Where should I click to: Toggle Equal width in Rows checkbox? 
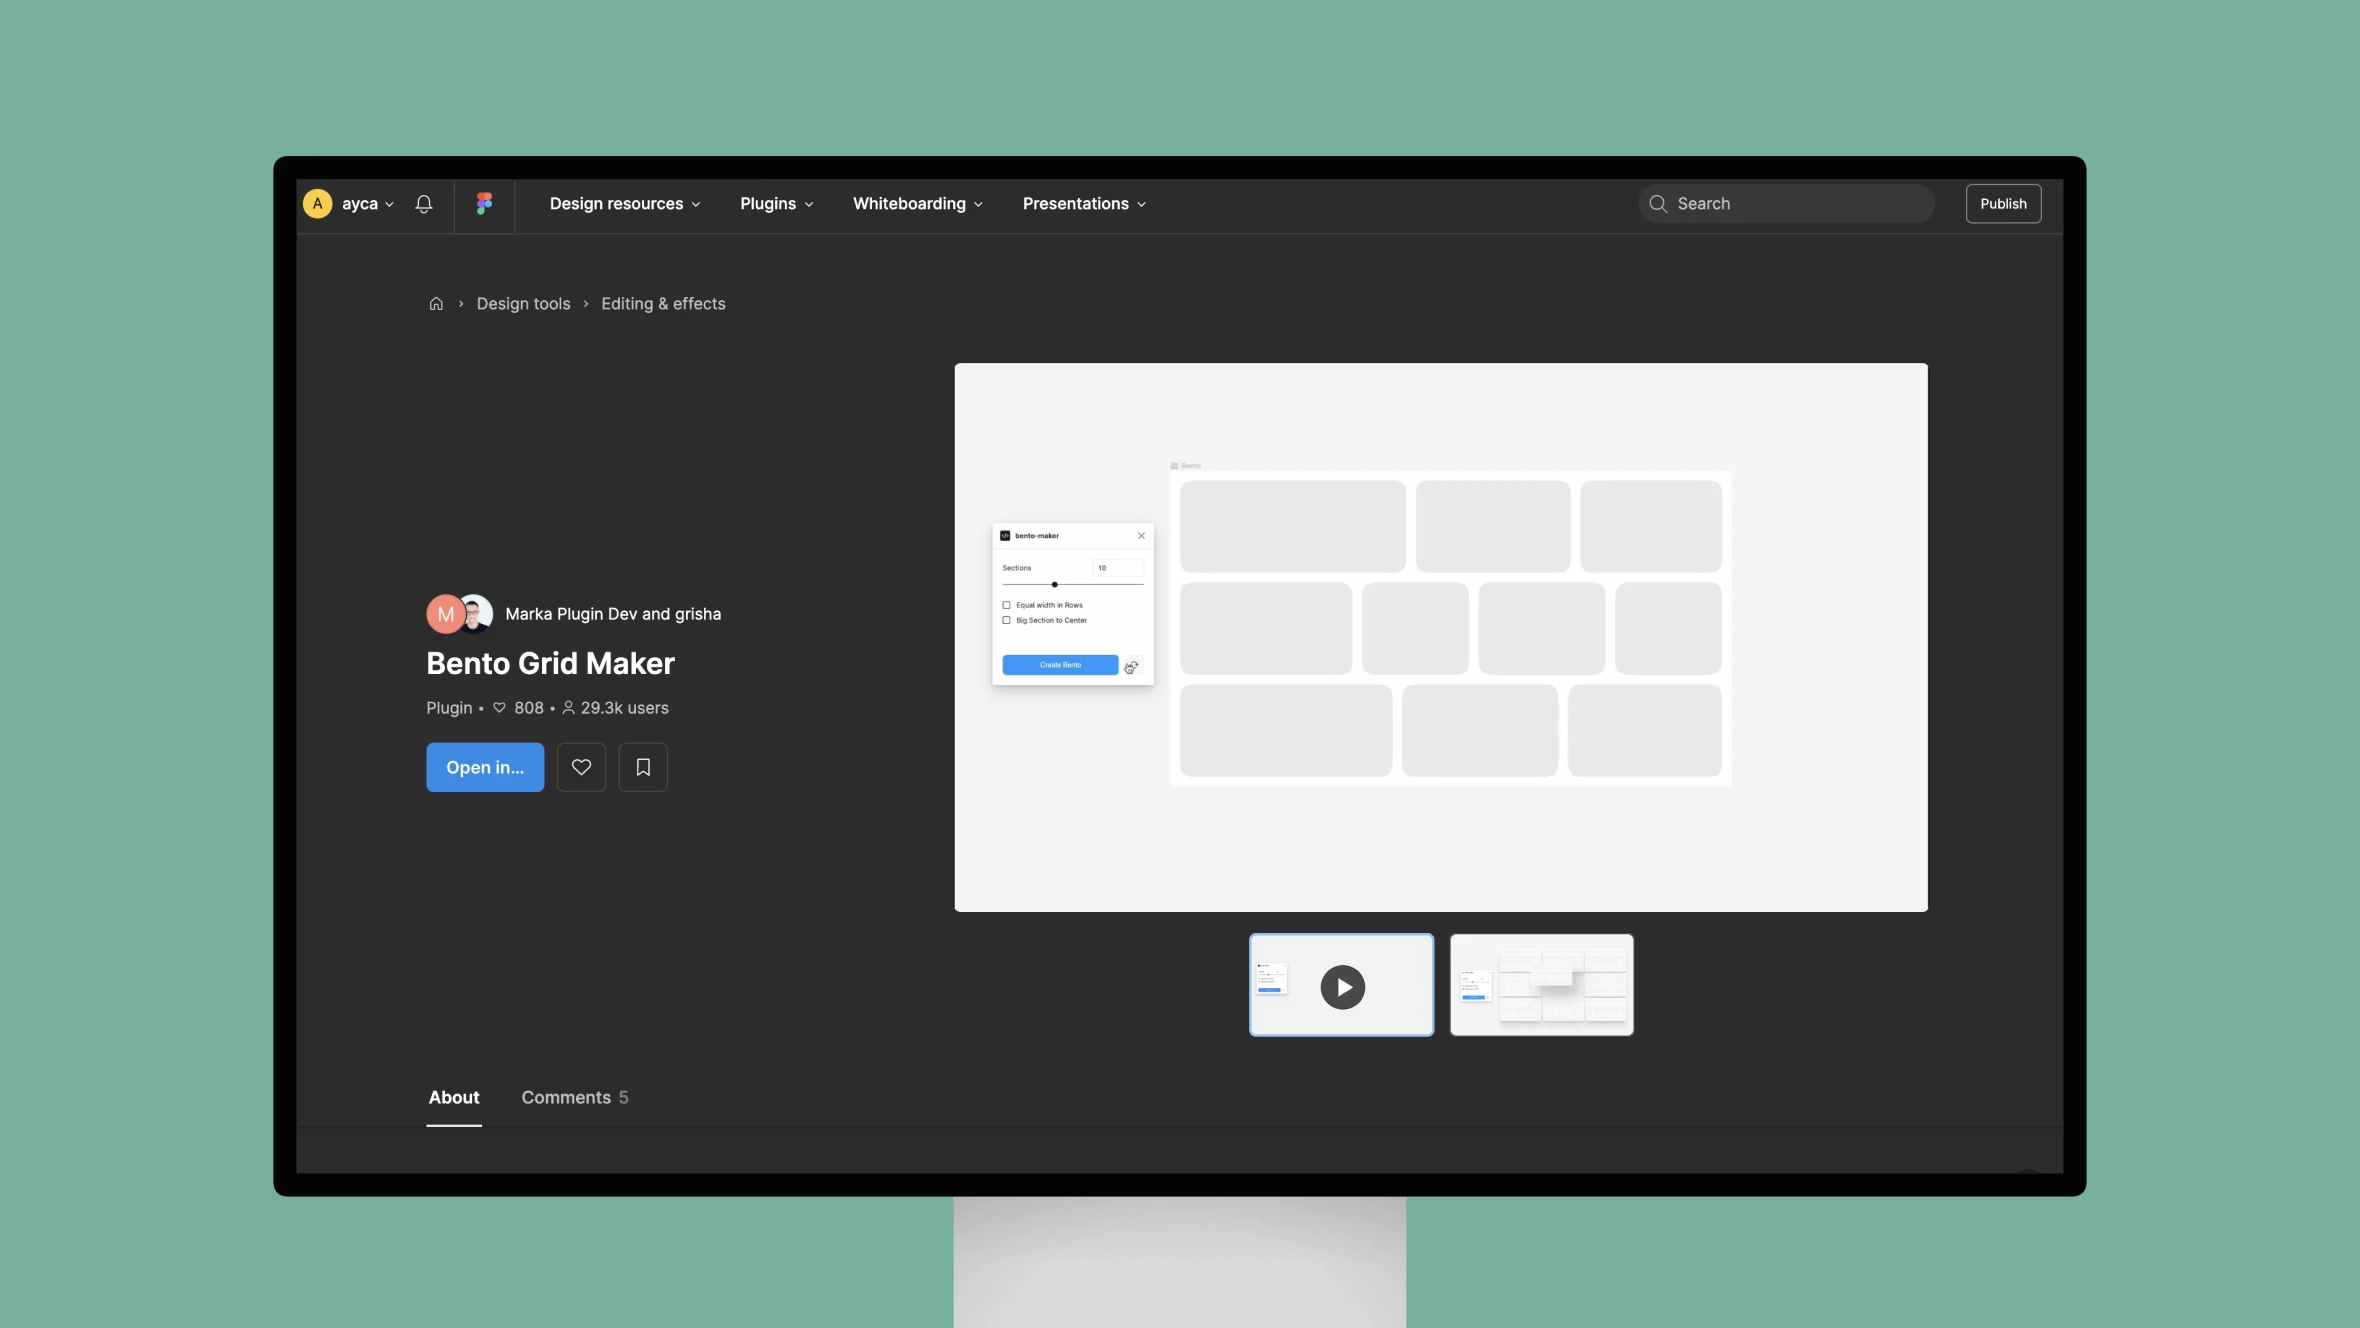(1007, 605)
